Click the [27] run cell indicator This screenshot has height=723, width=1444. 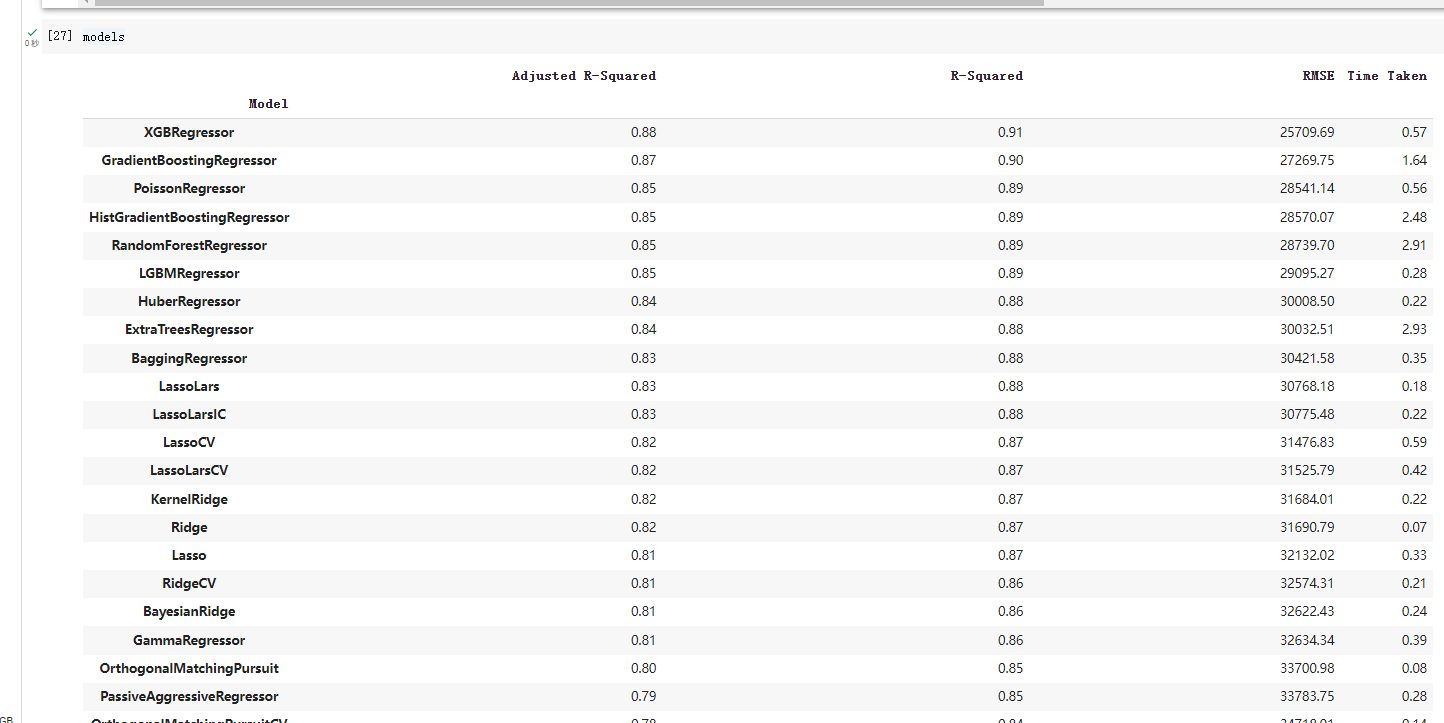pyautogui.click(x=59, y=37)
